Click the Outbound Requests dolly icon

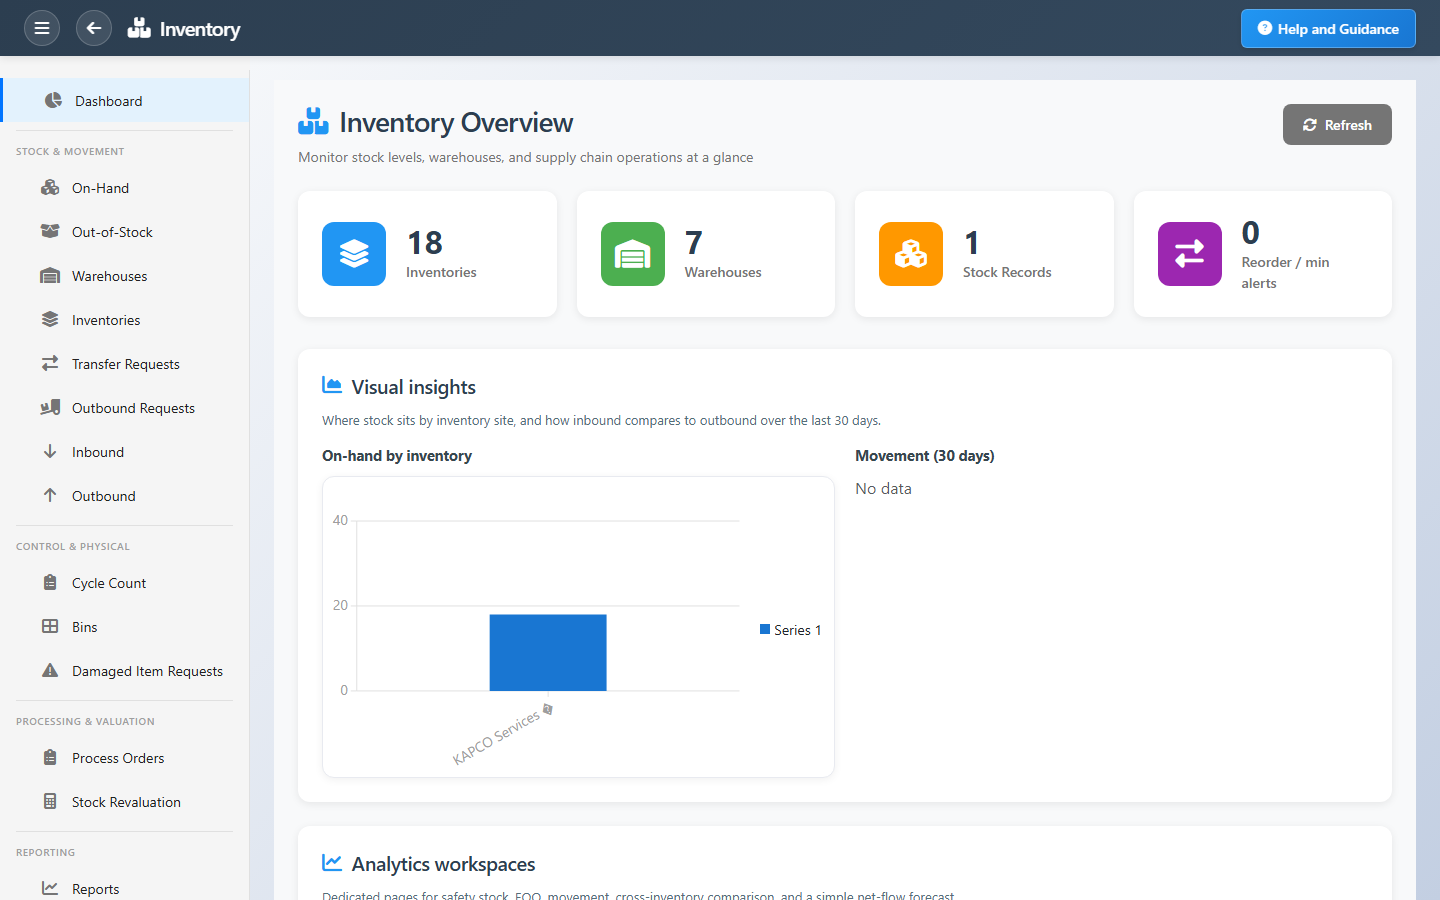point(50,407)
